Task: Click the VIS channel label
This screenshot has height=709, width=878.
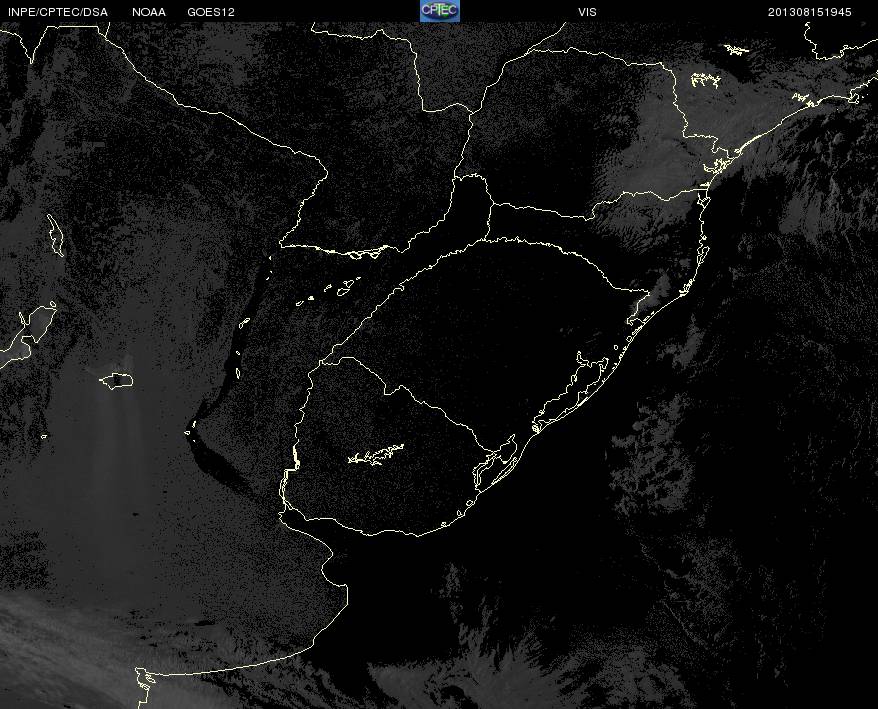Action: click(587, 12)
